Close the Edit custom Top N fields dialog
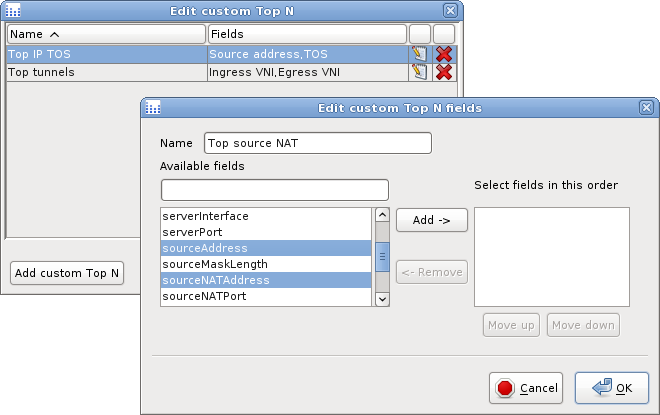 [648, 108]
